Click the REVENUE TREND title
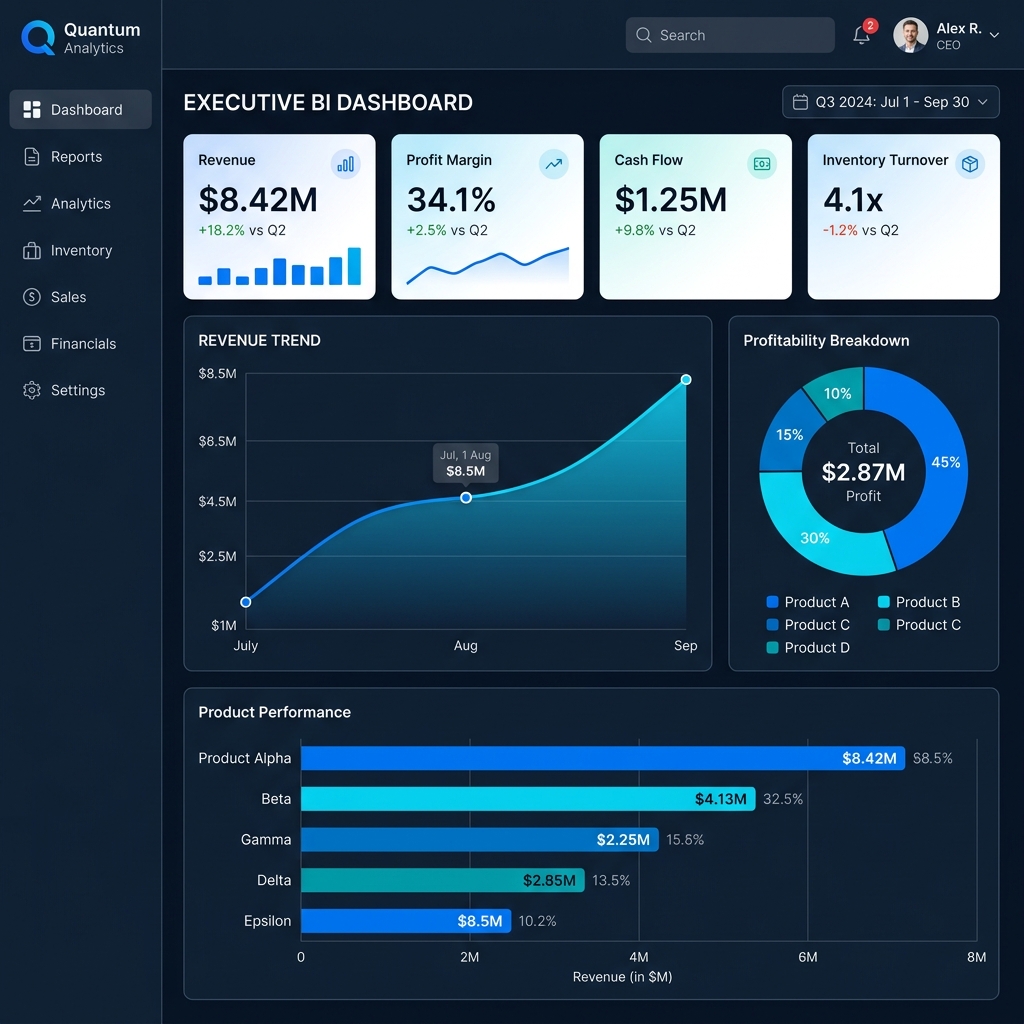 (x=259, y=340)
